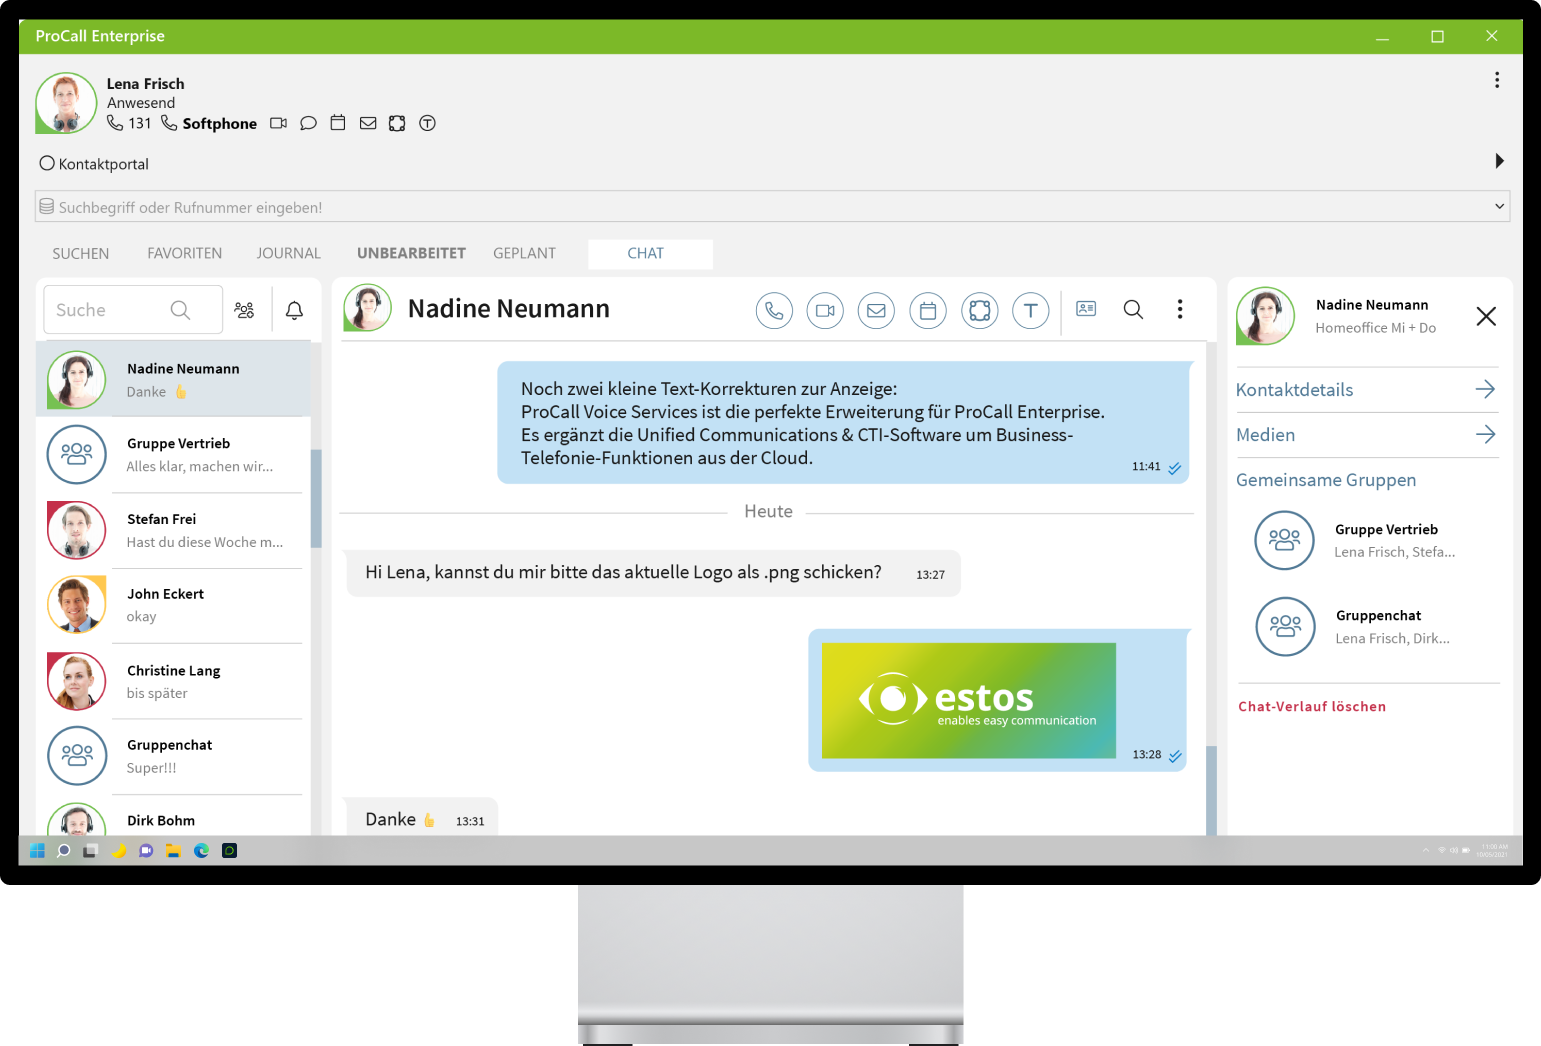This screenshot has height=1046, width=1541.
Task: Switch to GEPLANT tab
Action: click(524, 254)
